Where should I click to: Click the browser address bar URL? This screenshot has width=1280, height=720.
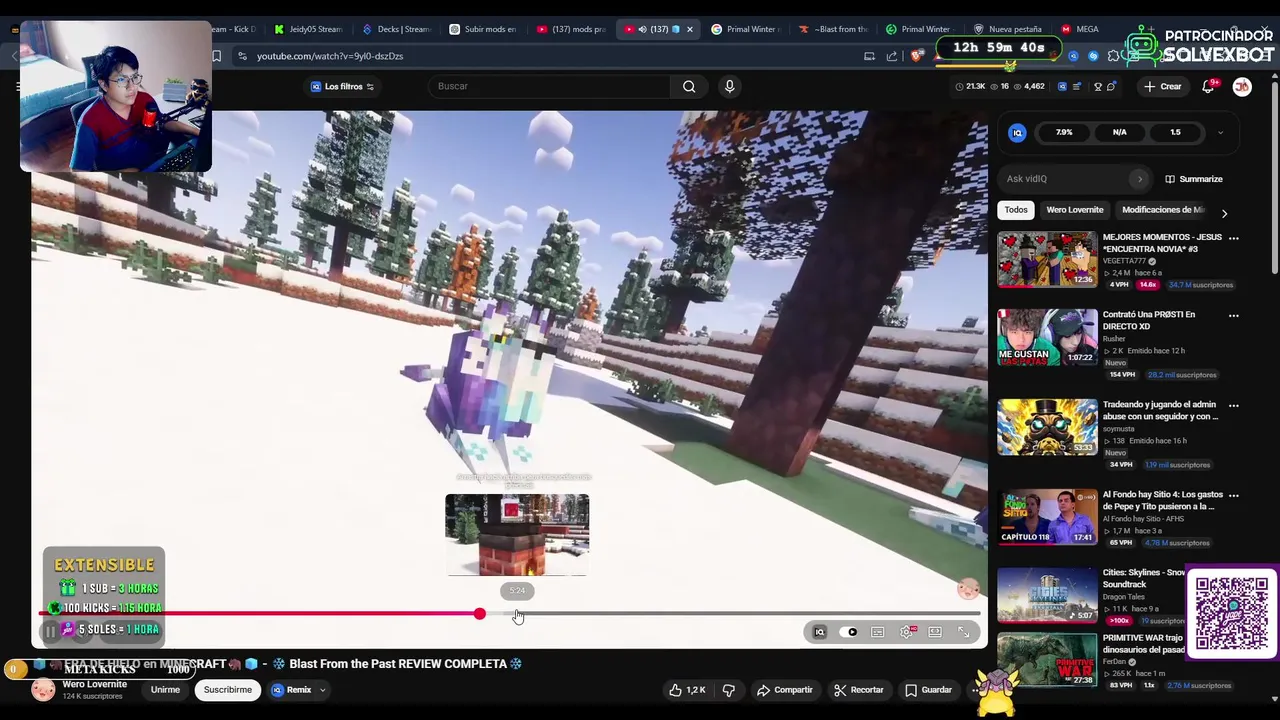pos(330,56)
